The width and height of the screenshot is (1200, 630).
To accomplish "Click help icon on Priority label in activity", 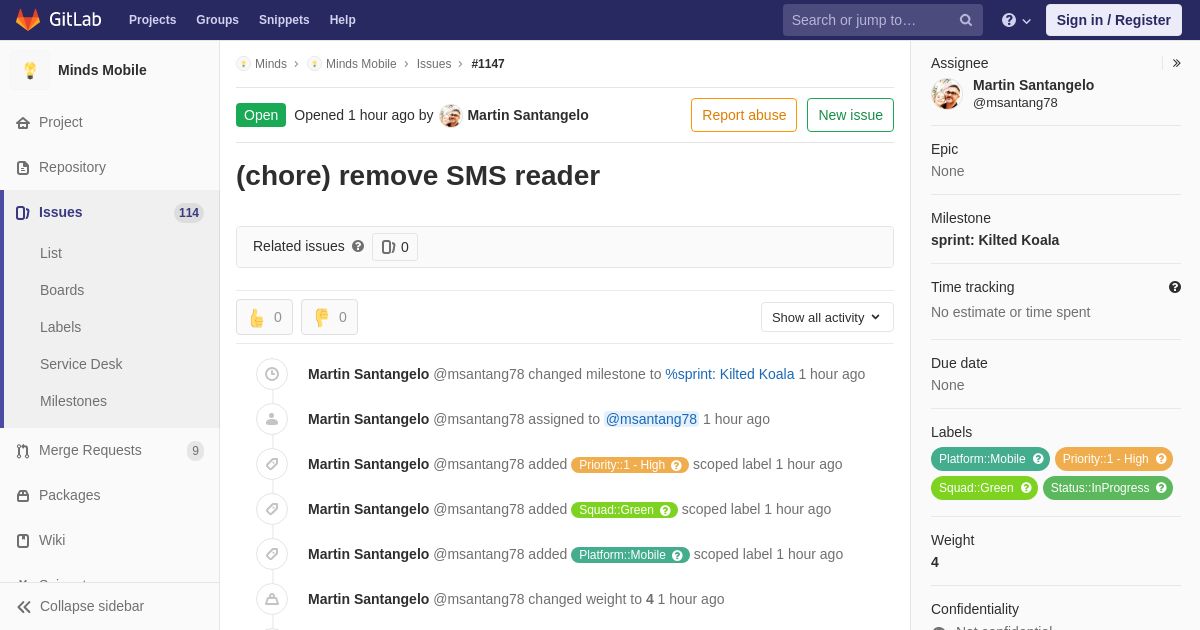I will click(676, 465).
